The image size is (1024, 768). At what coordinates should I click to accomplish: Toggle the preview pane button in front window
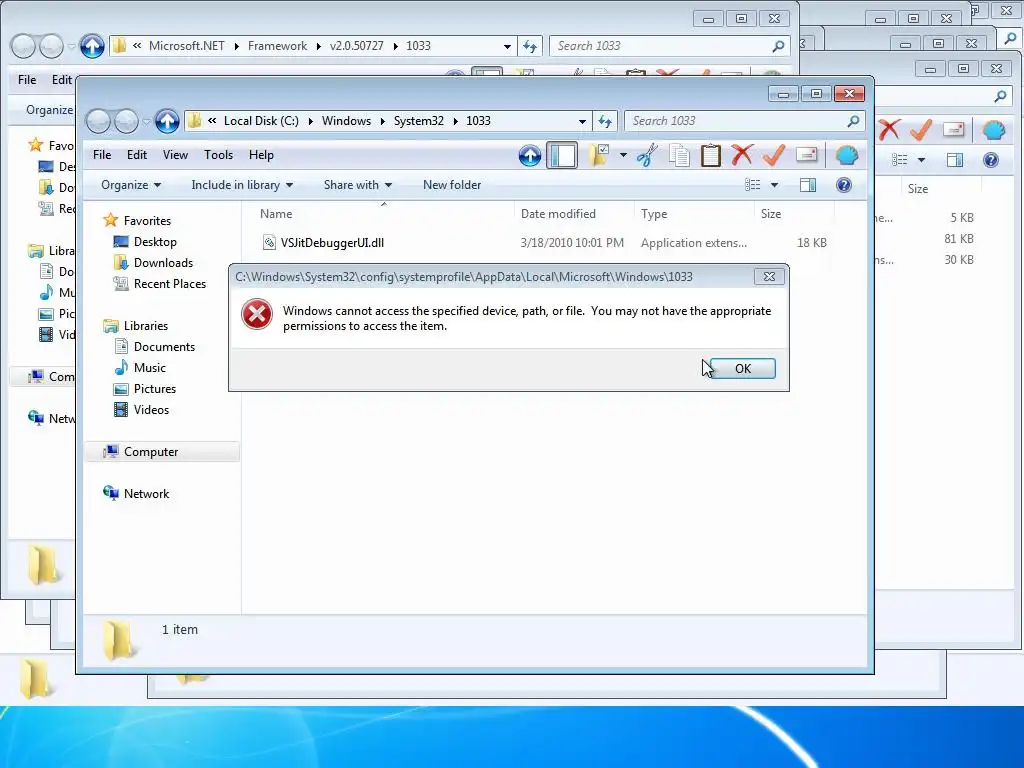click(808, 185)
